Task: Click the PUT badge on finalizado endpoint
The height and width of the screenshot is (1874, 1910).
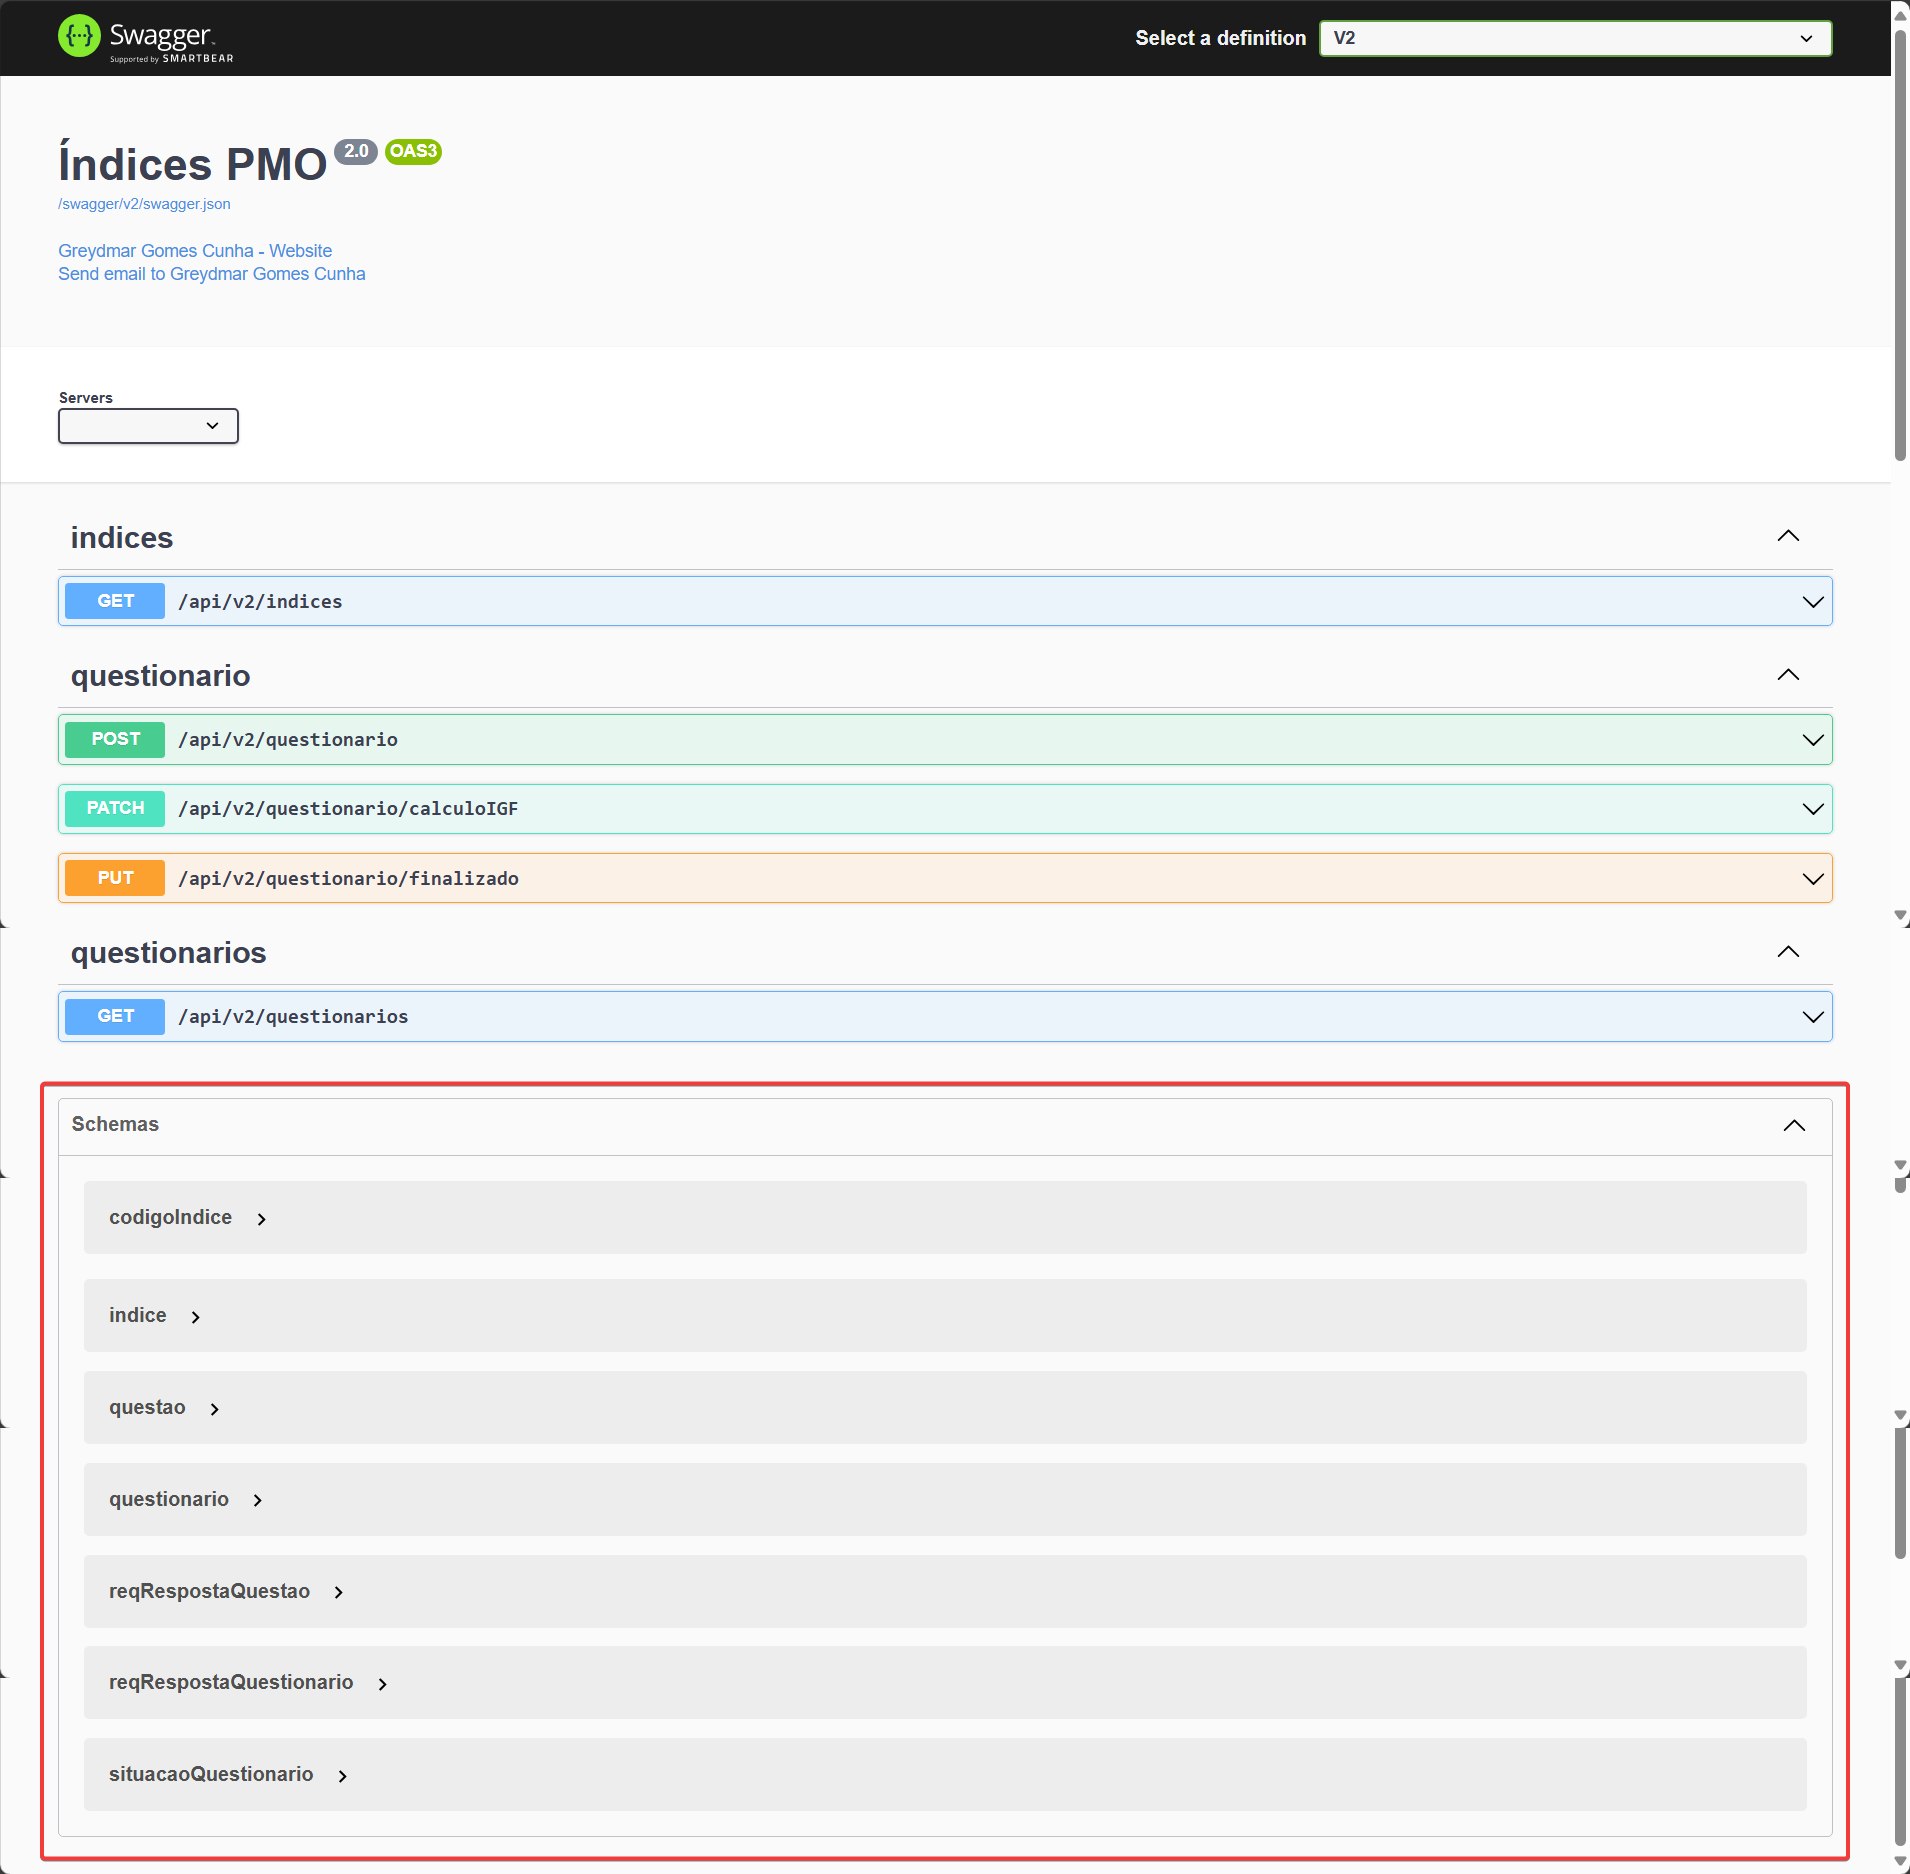Action: tap(114, 877)
